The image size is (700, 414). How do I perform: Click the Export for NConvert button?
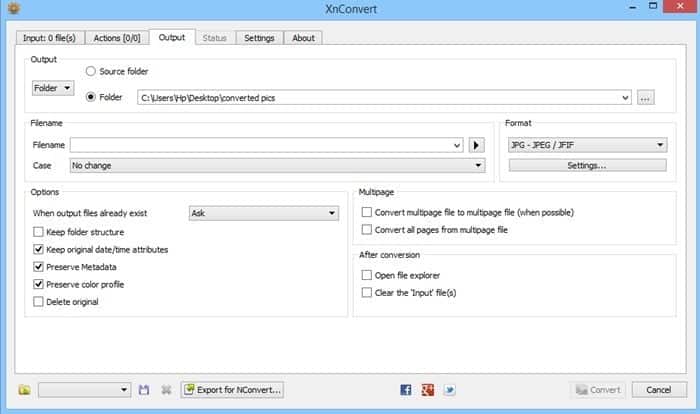pyautogui.click(x=232, y=390)
